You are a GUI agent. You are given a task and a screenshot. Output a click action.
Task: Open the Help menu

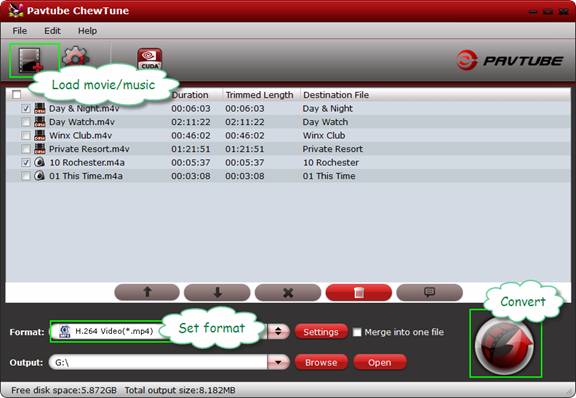(87, 31)
